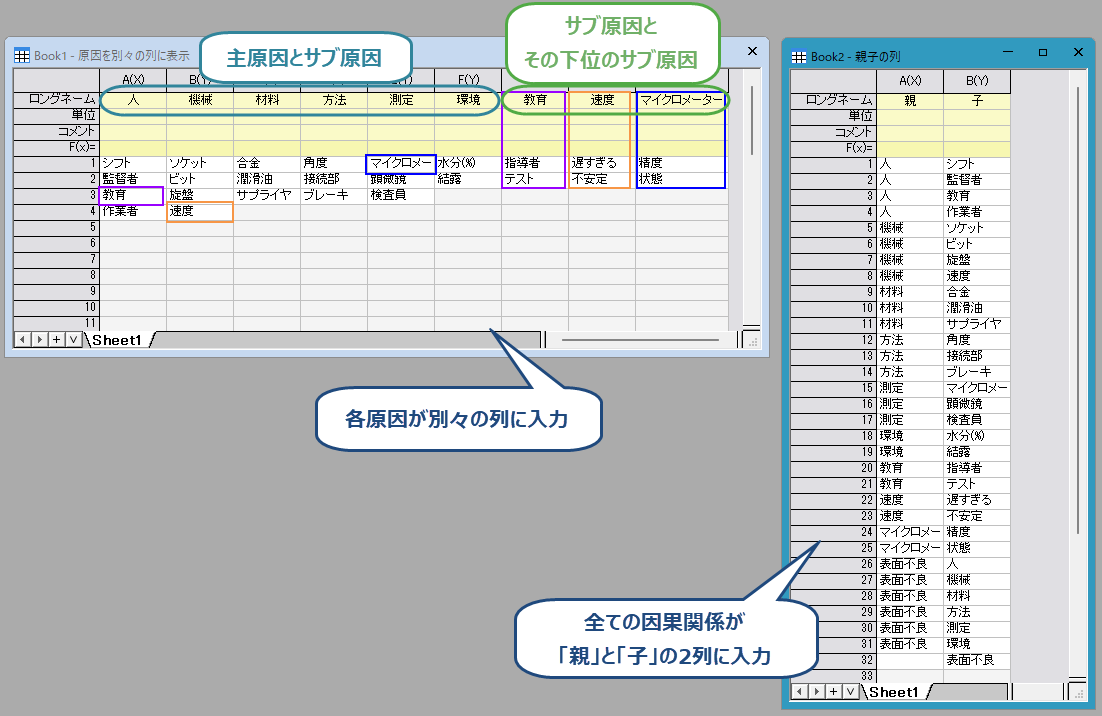Screen dimensions: 1102x716
Task: Click the vertical scrollbar in Book2
Action: (1077, 300)
